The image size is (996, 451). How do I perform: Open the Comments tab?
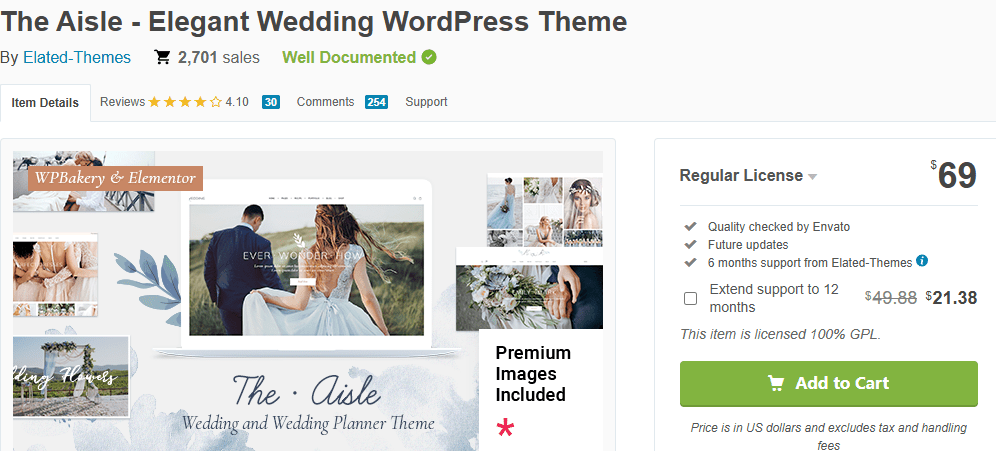[x=325, y=102]
